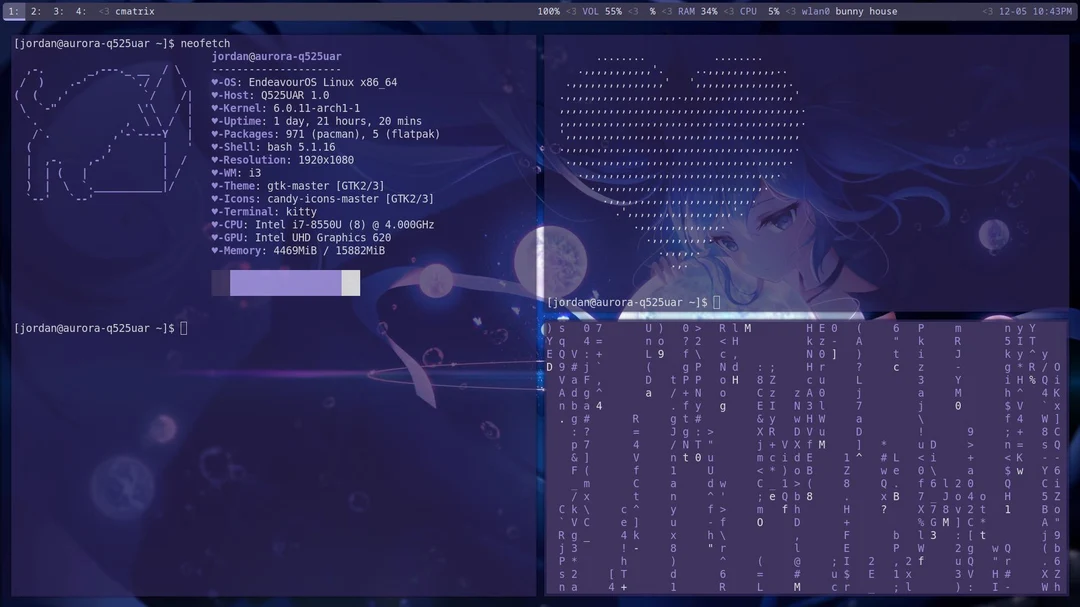Click the heart icon before VOL
Screen dimensions: 1080x607
tap(572, 11)
